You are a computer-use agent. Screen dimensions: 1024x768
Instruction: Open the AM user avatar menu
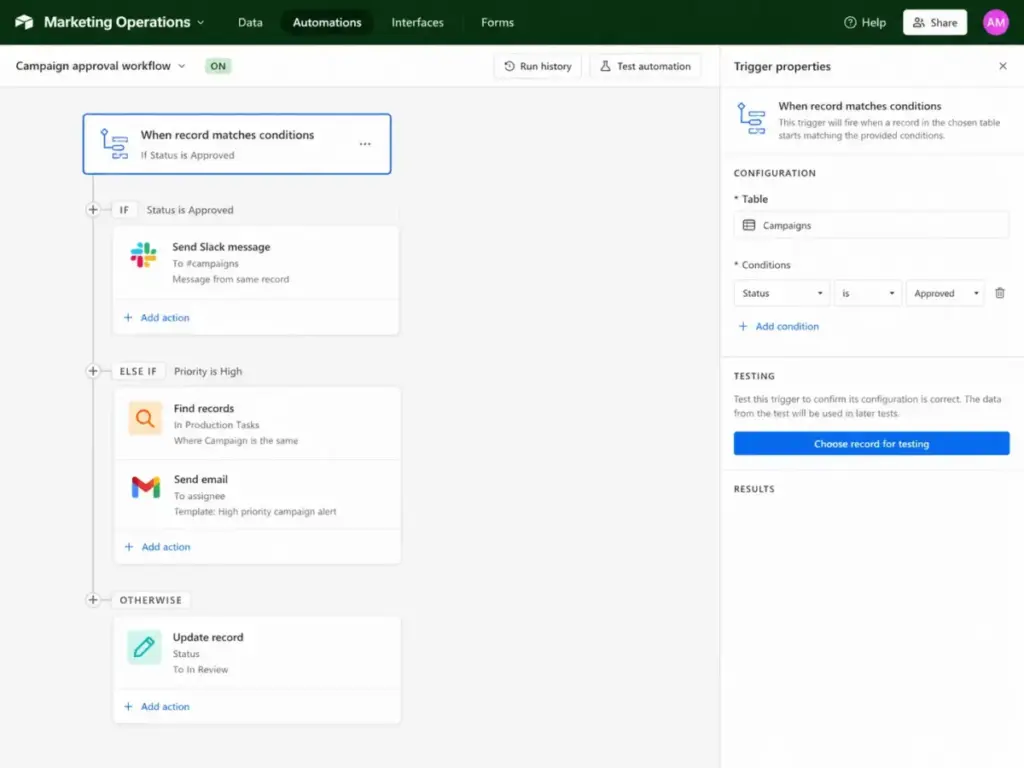[x=995, y=22]
